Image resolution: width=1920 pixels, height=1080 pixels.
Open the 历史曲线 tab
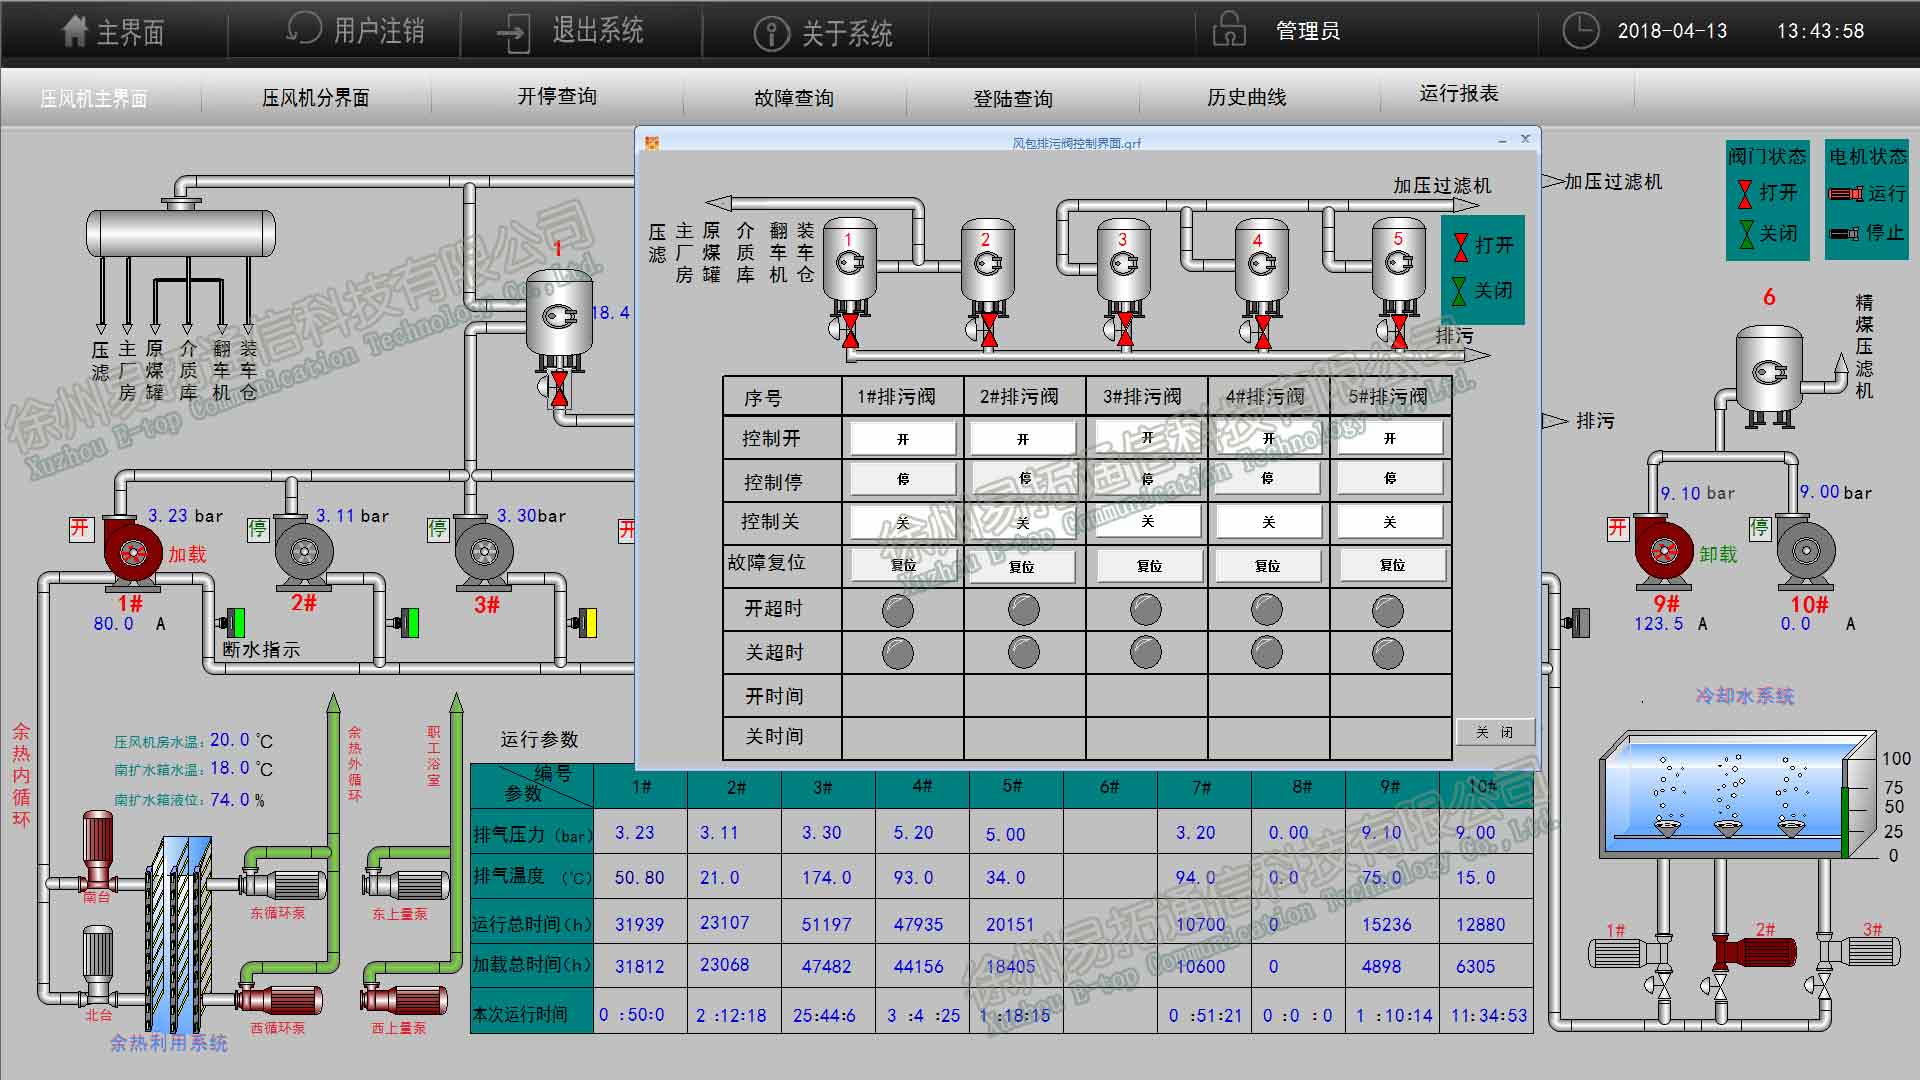click(x=1246, y=97)
